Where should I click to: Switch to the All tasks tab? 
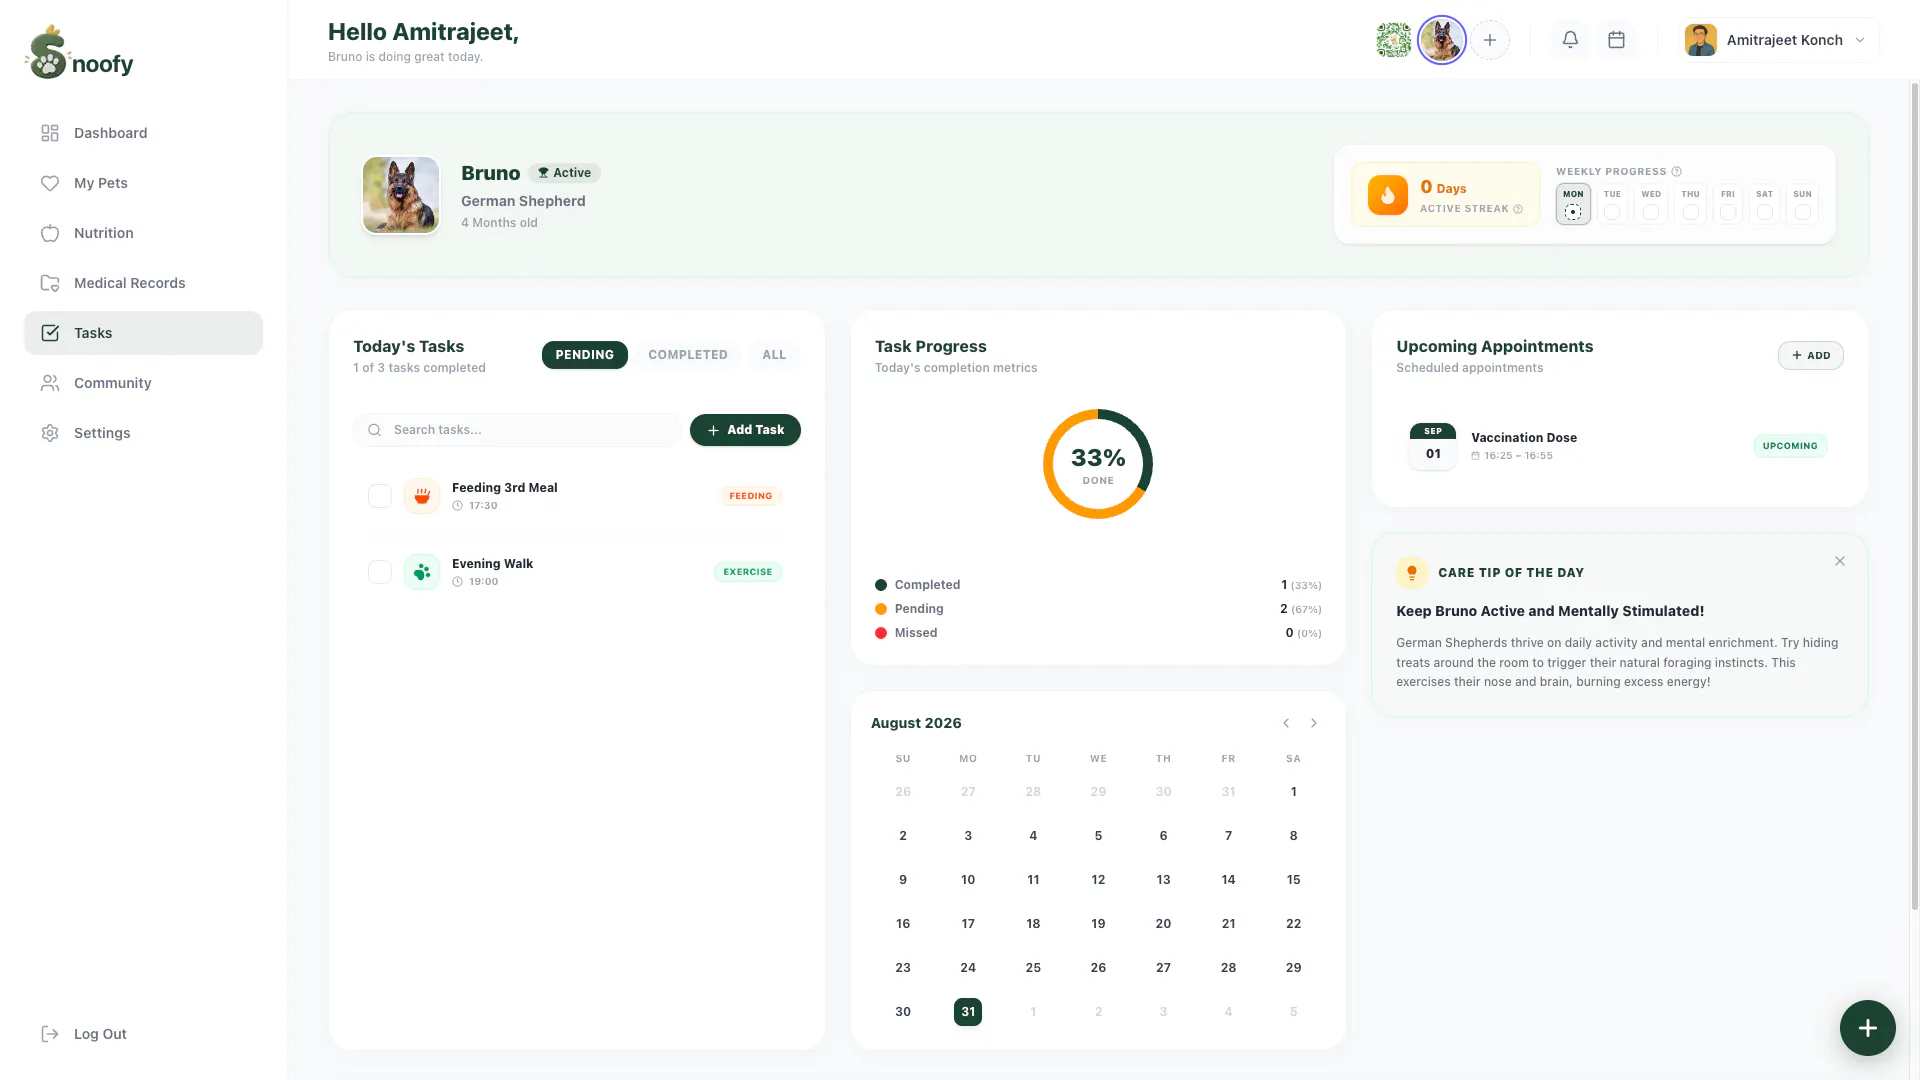pos(774,355)
